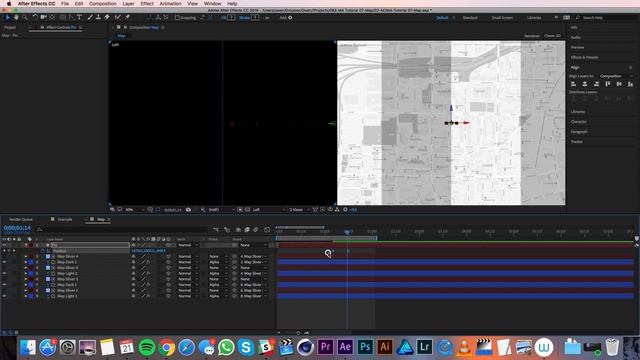Click the Align Bottom icon
640x360 pixels.
[x=631, y=84]
